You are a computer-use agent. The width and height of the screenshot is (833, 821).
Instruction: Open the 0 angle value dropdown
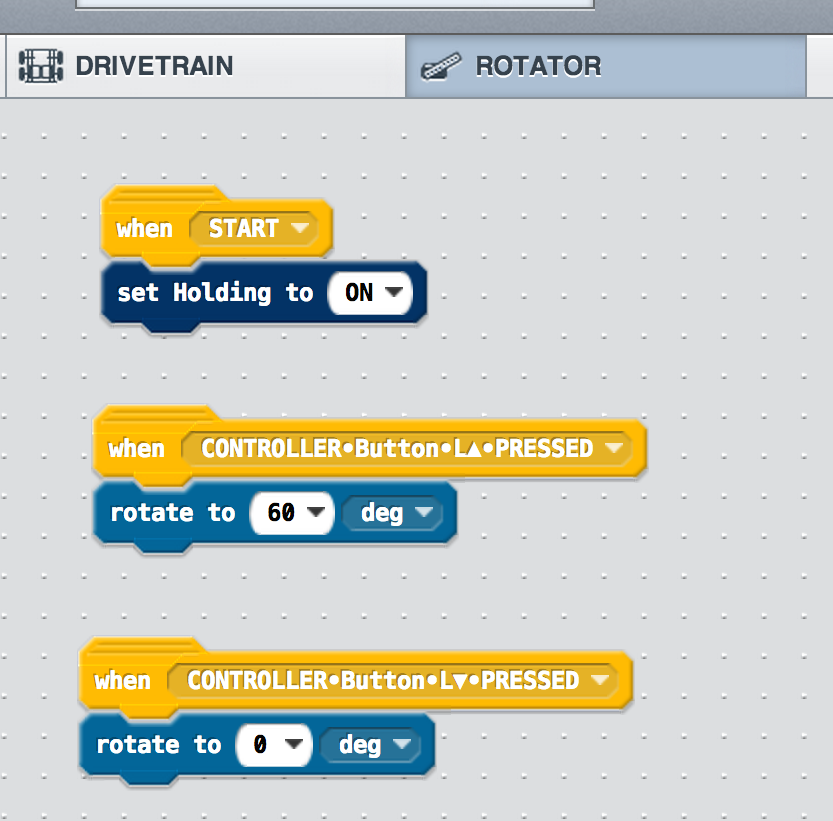pos(273,745)
